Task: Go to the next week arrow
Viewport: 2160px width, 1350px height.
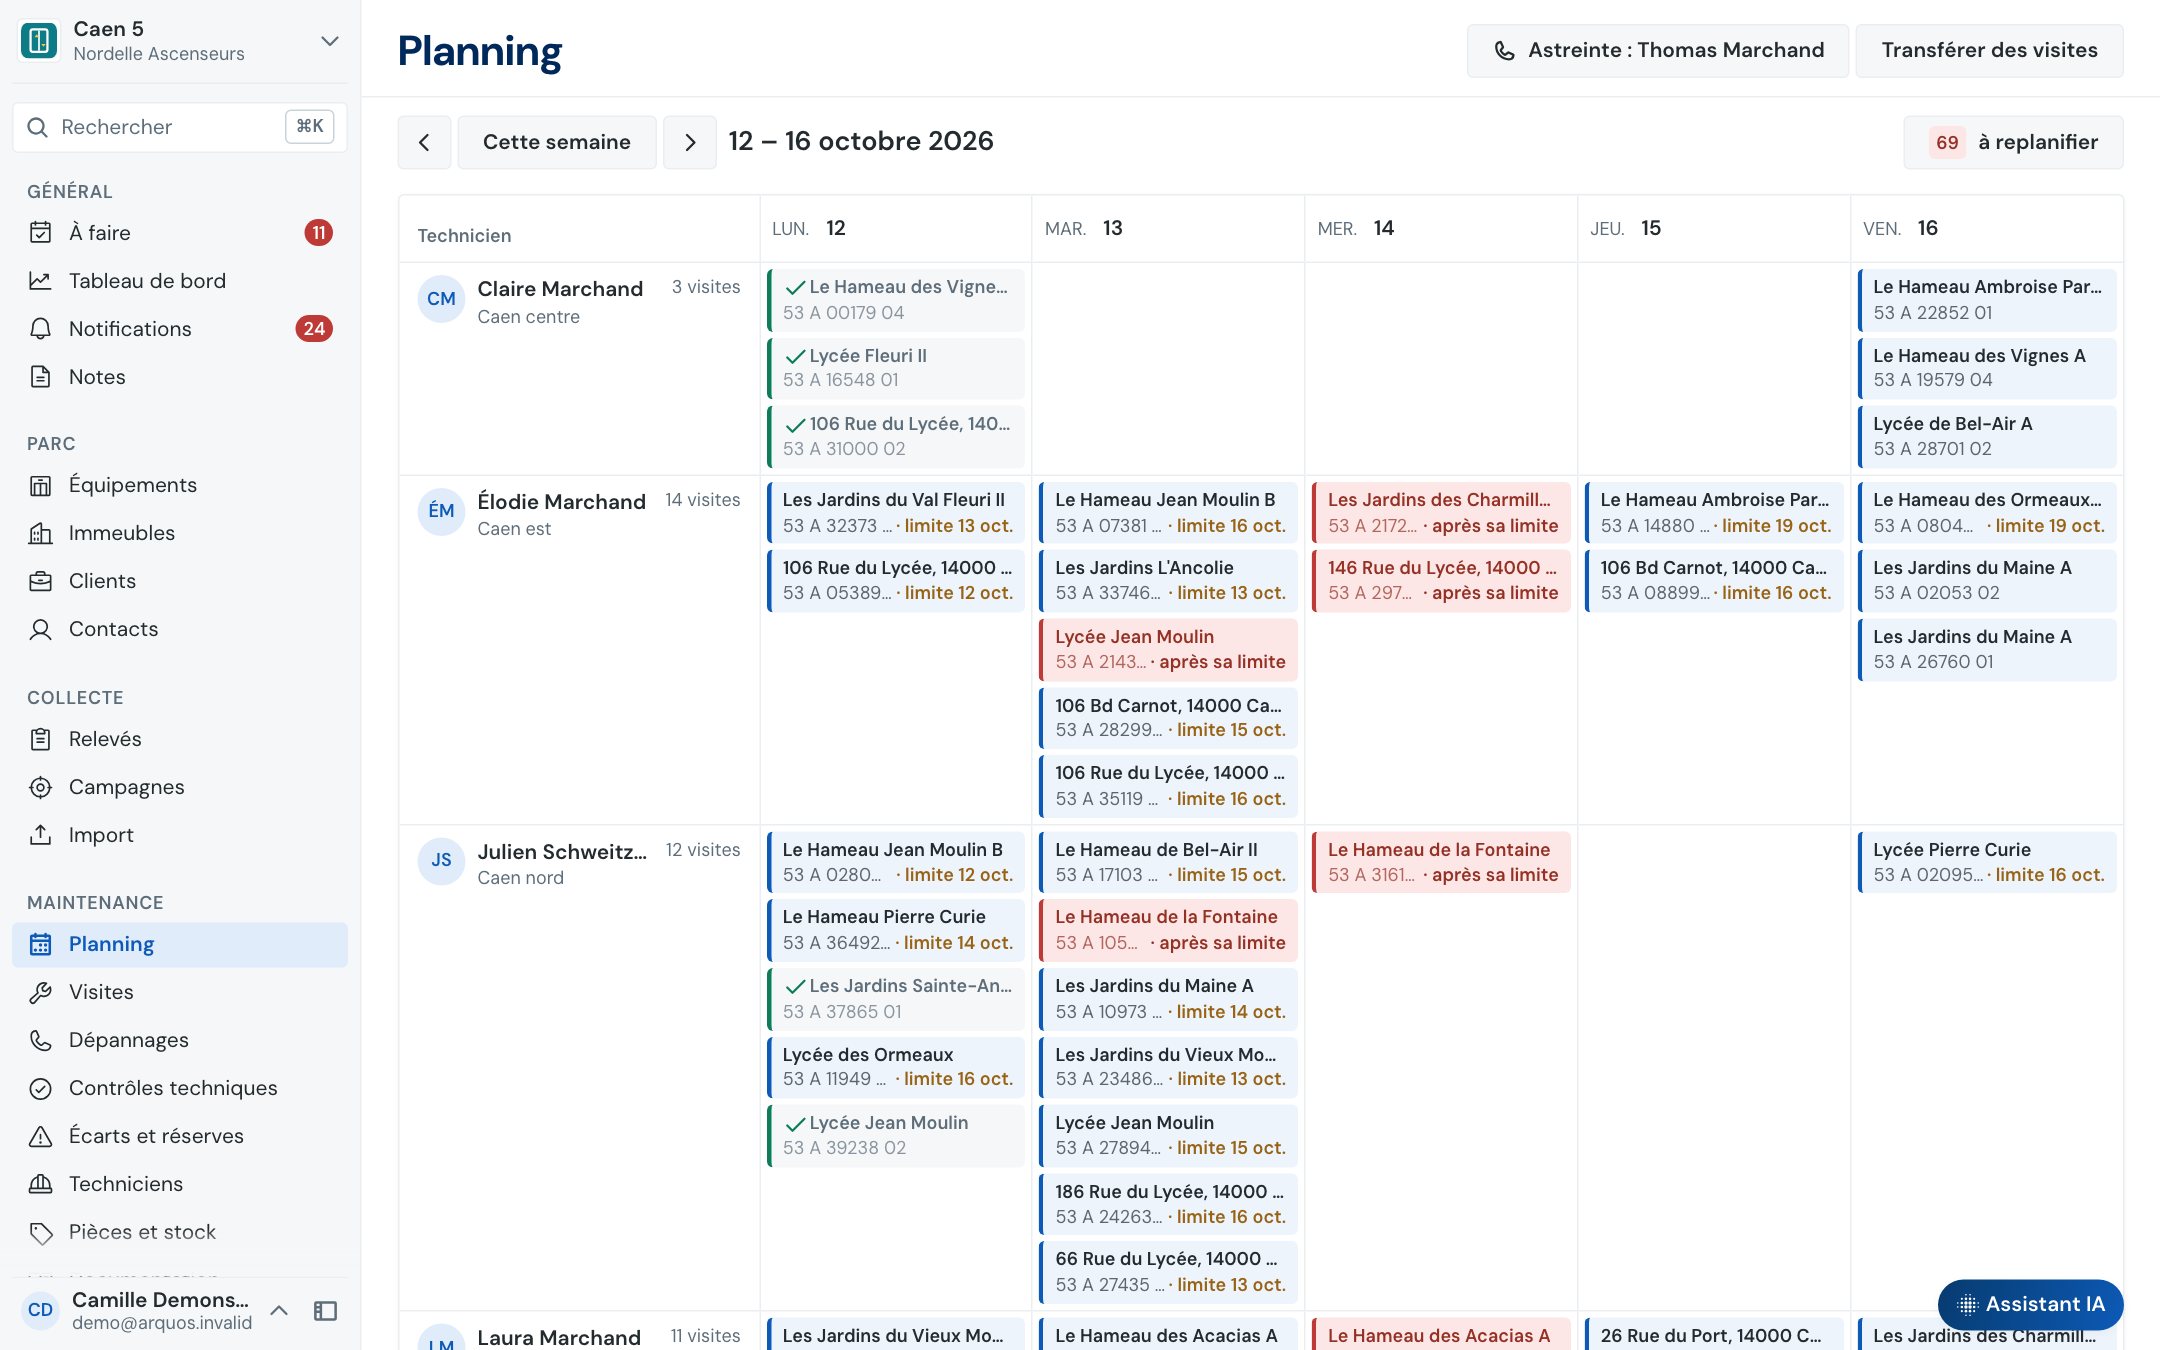Action: tap(690, 142)
